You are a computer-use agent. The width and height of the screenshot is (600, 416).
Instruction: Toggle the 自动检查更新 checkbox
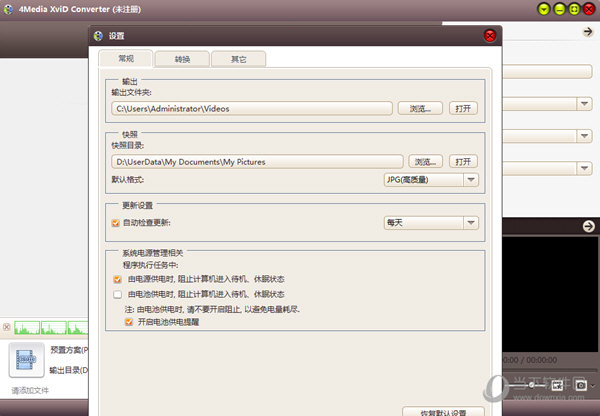(116, 223)
